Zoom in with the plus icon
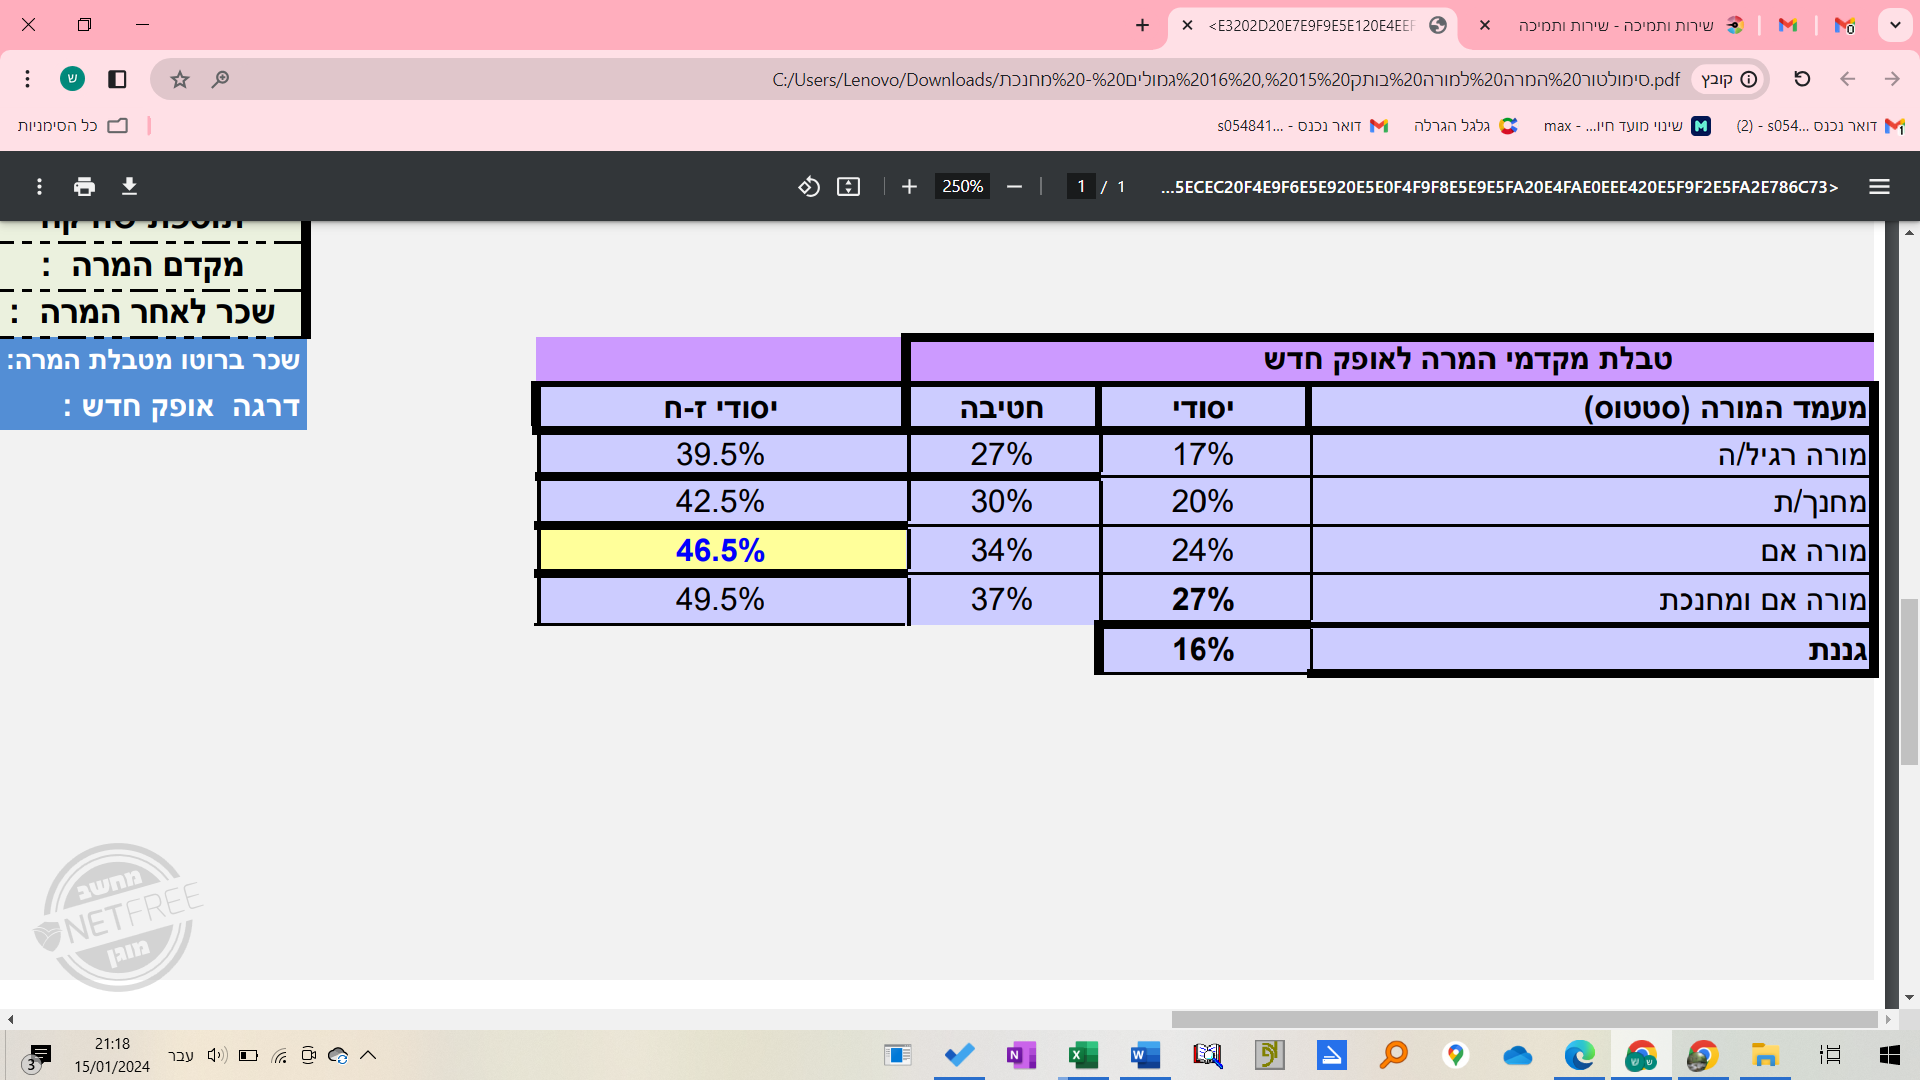The height and width of the screenshot is (1080, 1920). click(909, 186)
